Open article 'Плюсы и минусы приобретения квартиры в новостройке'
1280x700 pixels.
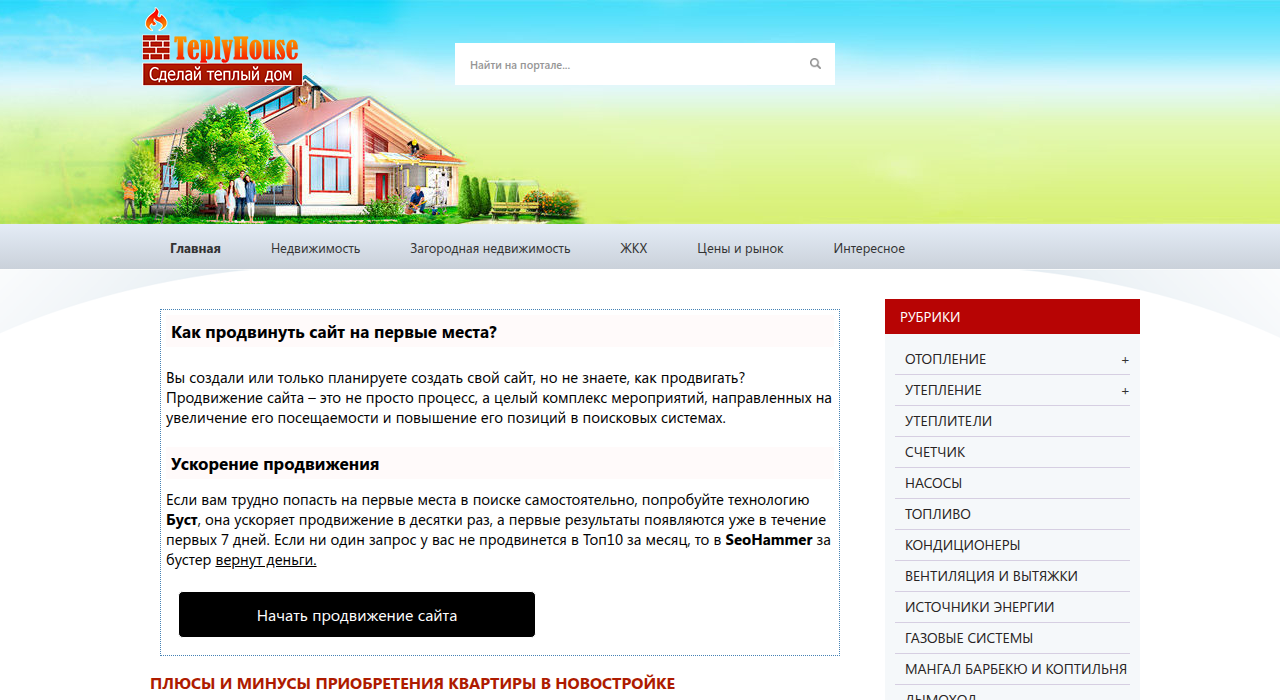click(412, 684)
